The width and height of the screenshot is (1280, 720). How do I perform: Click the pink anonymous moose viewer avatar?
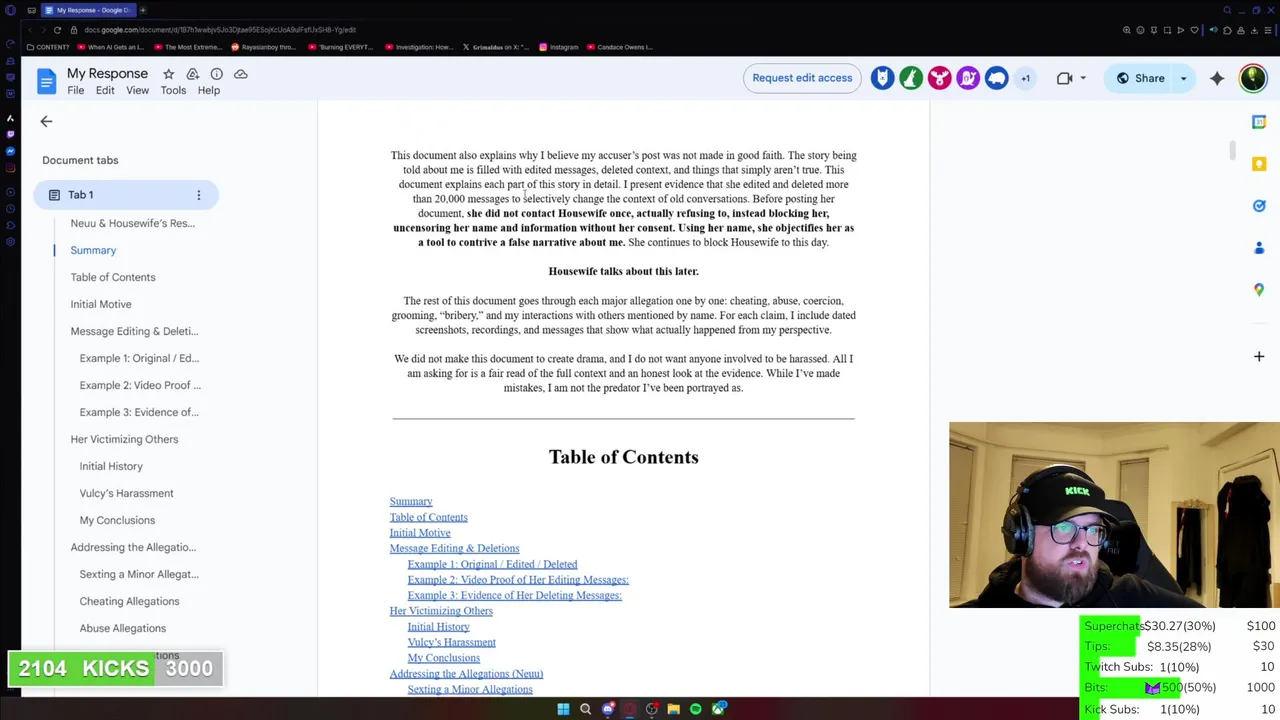tap(939, 78)
